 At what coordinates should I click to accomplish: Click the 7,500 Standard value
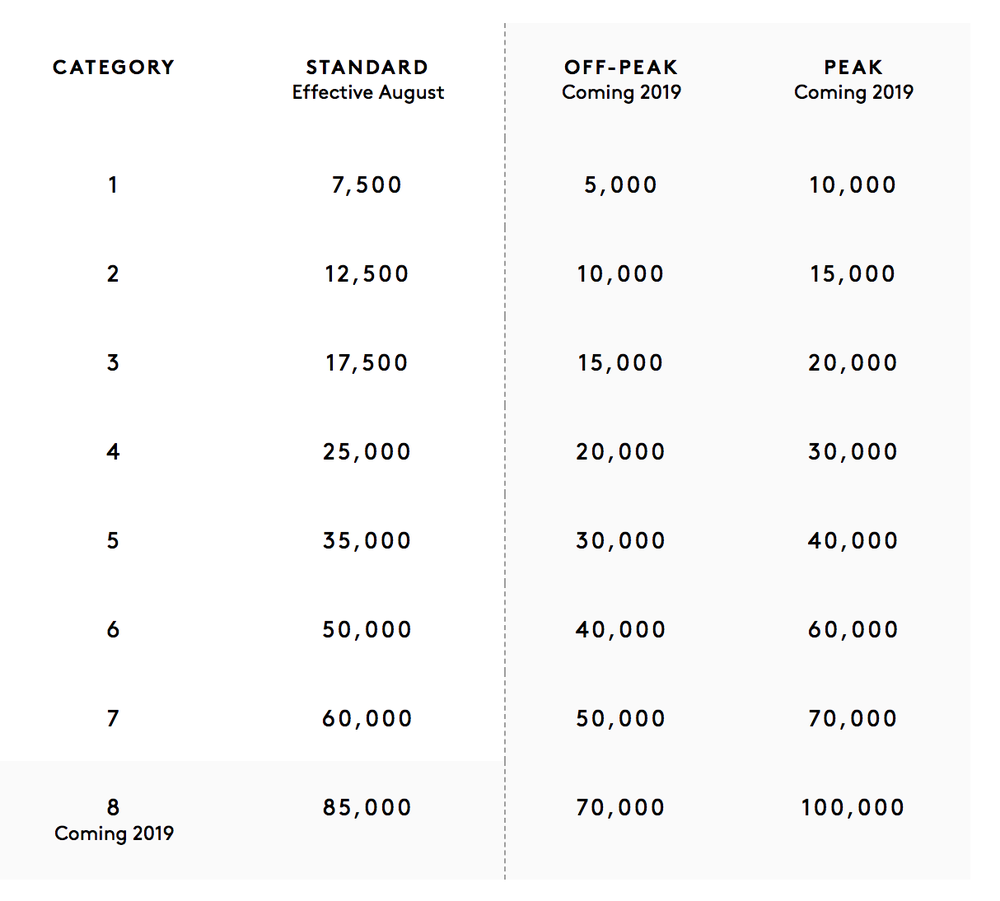367,185
